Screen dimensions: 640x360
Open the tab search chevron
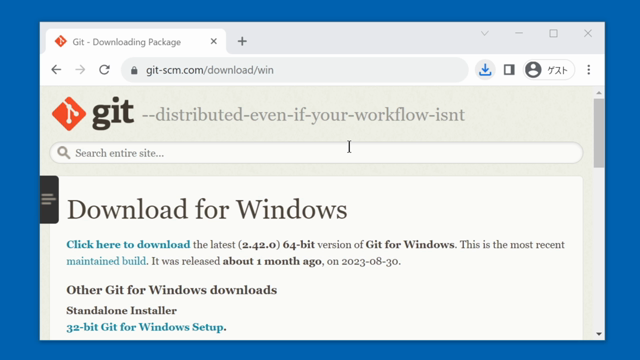484,33
